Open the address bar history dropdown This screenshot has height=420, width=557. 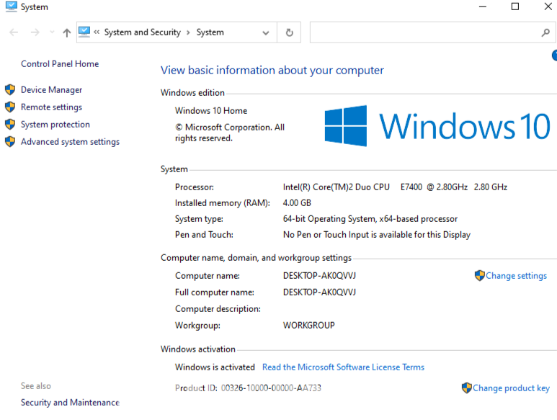(265, 33)
